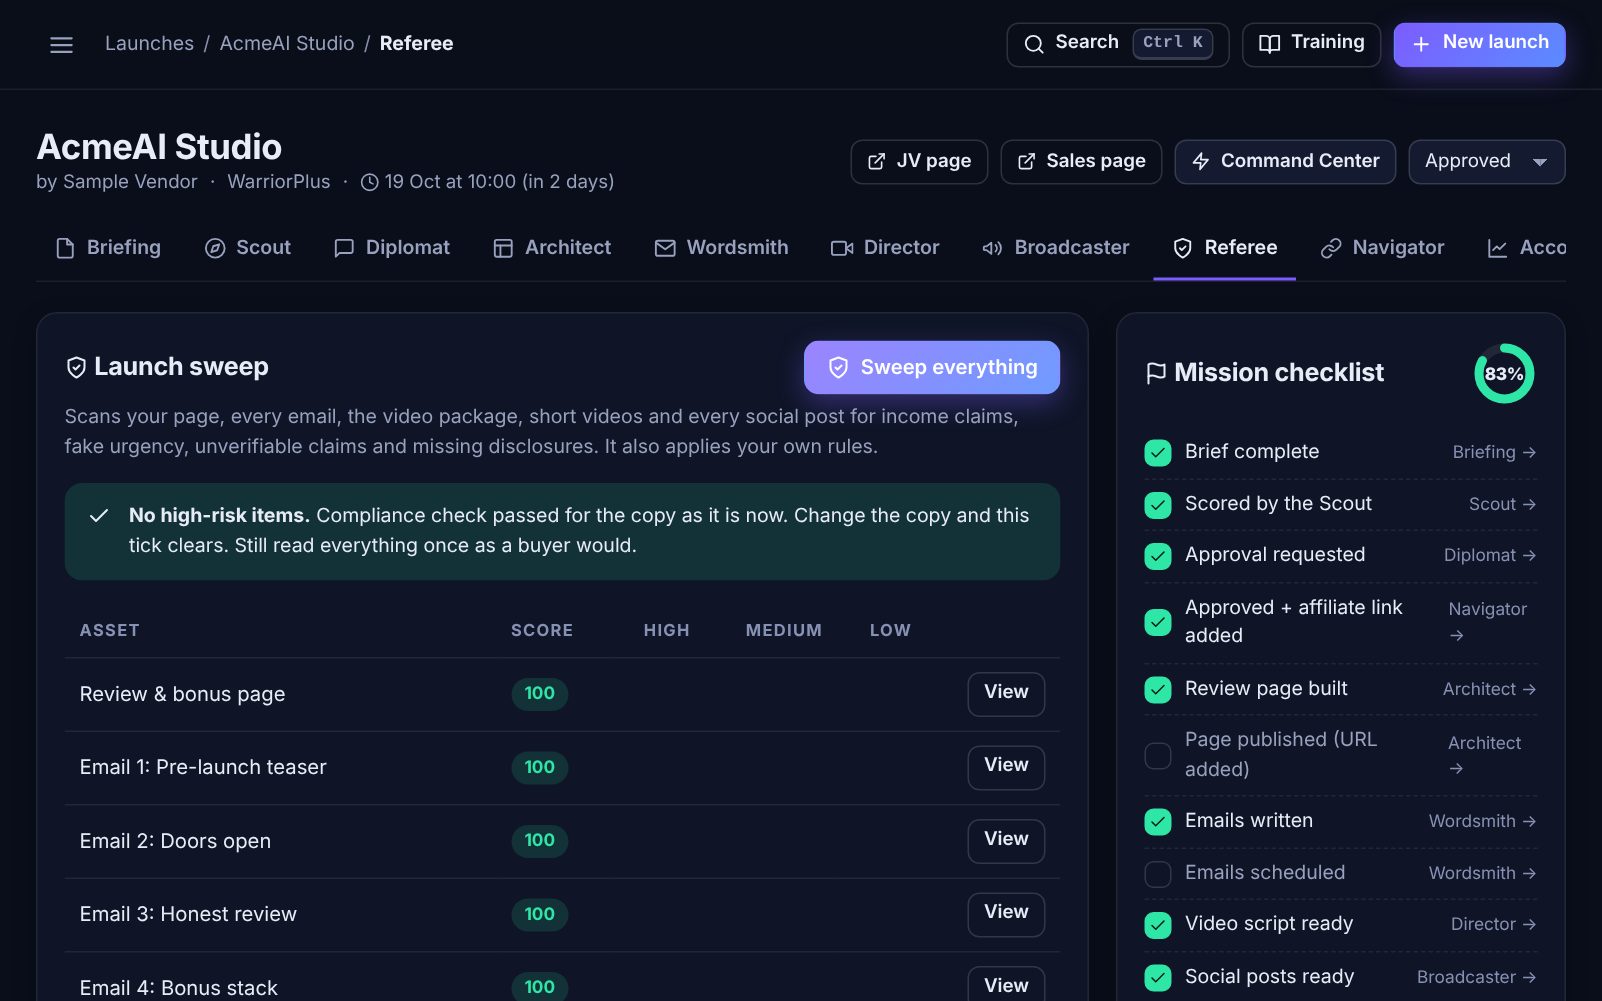Image resolution: width=1602 pixels, height=1001 pixels.
Task: Go to the Wordsmith tab
Action: pos(722,248)
